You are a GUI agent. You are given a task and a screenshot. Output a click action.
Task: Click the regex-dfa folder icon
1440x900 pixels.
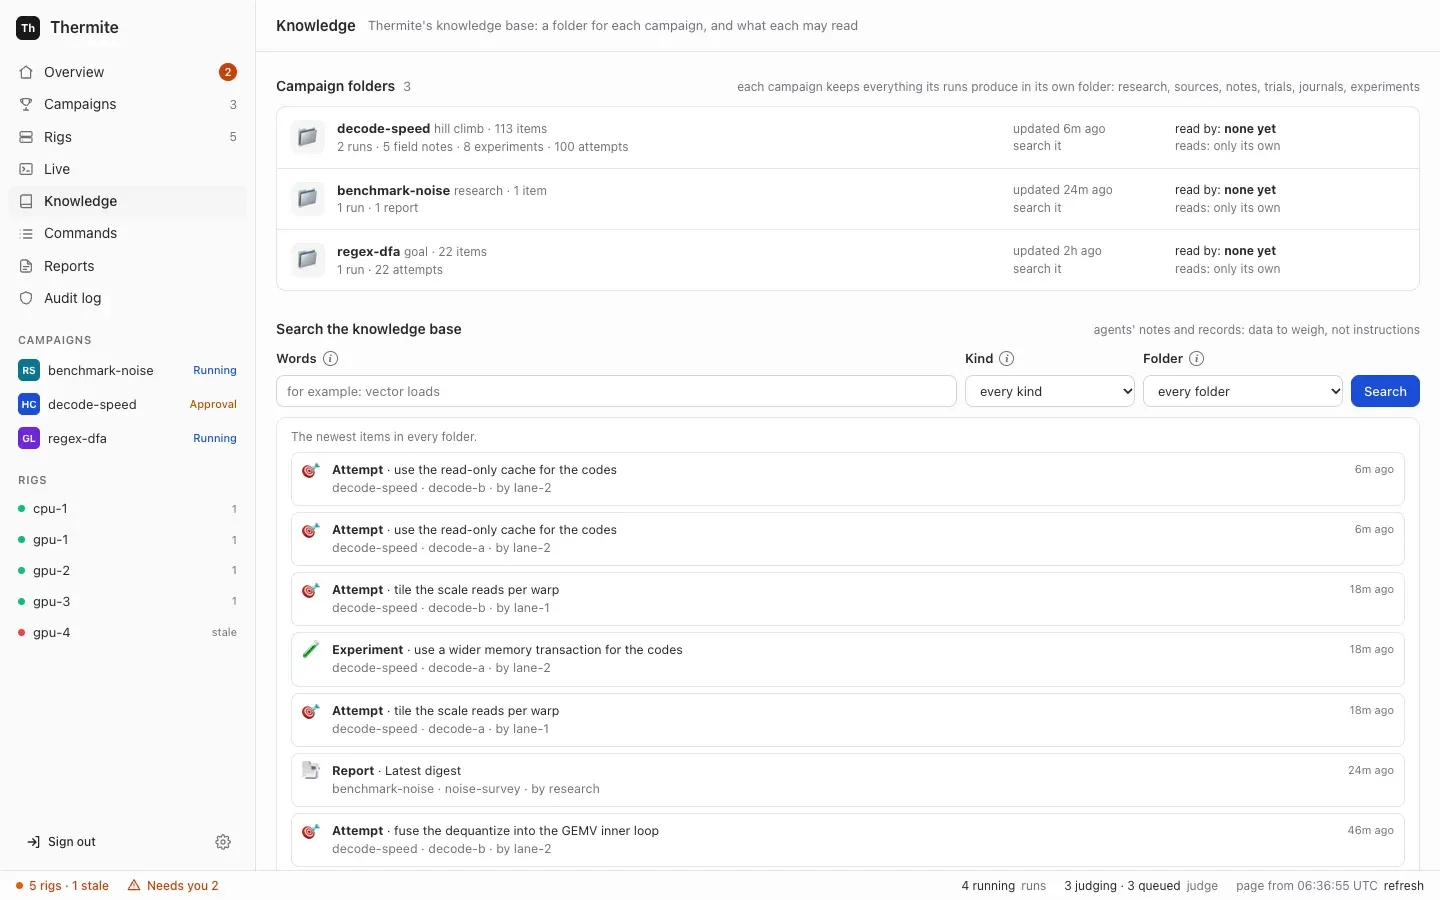307,260
